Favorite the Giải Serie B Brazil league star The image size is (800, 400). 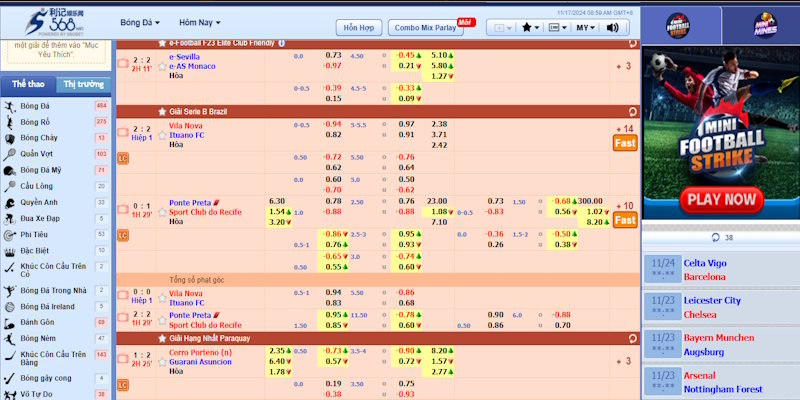[x=162, y=112]
